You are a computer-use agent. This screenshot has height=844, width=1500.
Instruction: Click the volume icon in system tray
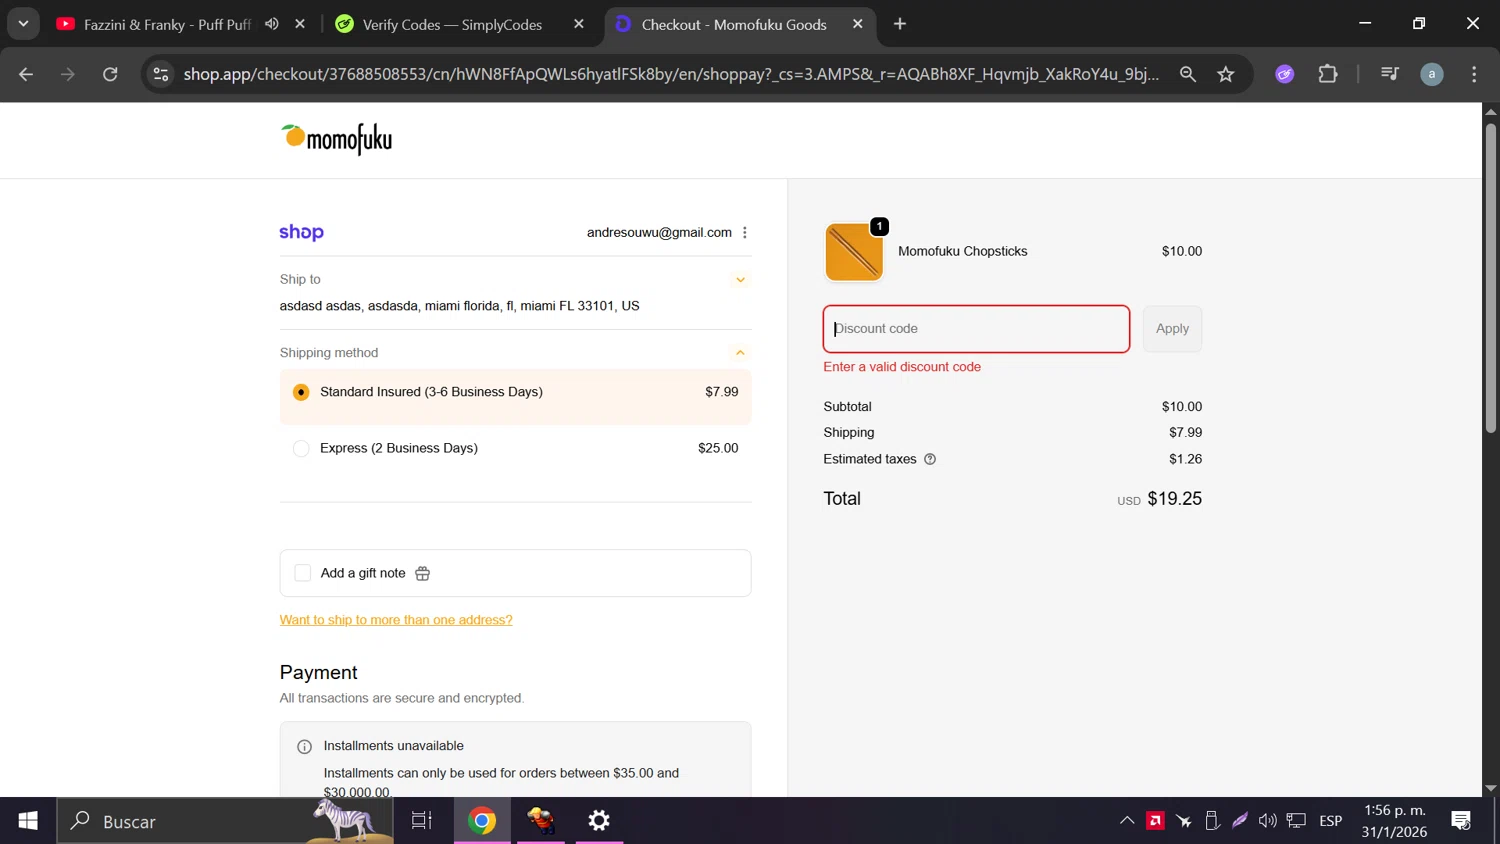[x=1268, y=821]
